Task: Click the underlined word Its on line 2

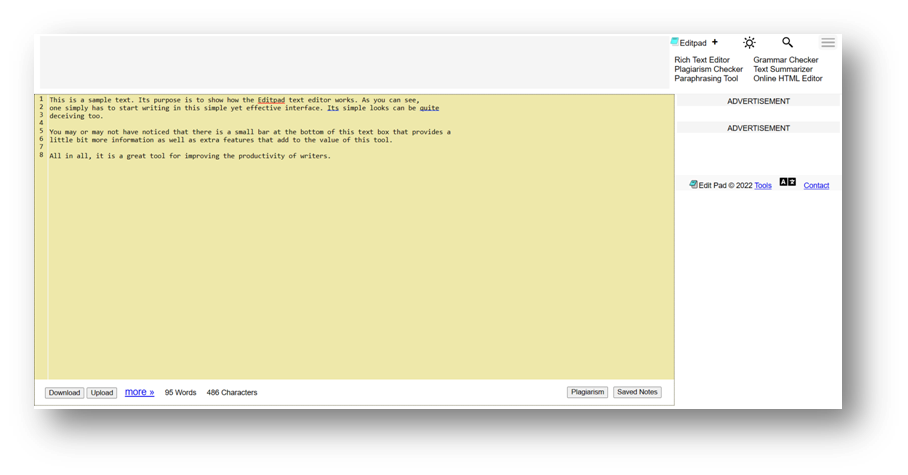Action: click(x=333, y=108)
